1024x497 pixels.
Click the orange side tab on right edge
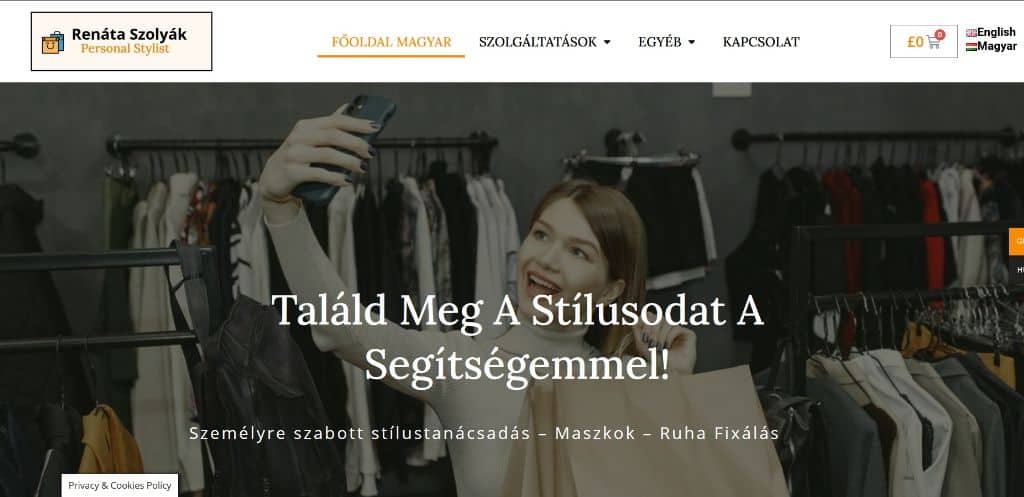(x=1017, y=242)
